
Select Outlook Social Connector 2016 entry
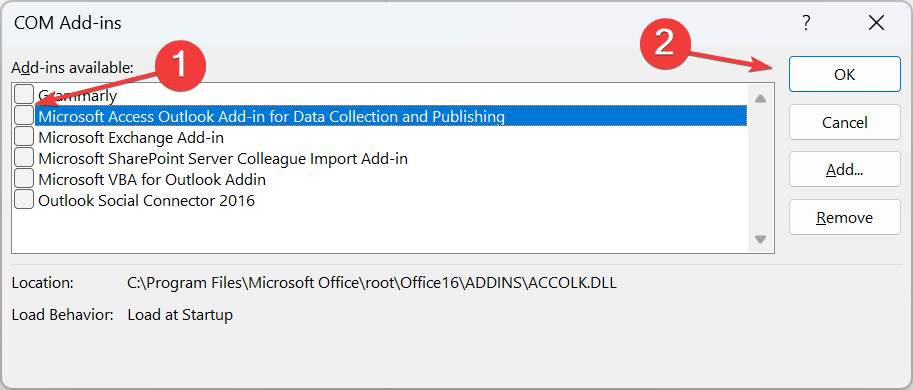[147, 200]
